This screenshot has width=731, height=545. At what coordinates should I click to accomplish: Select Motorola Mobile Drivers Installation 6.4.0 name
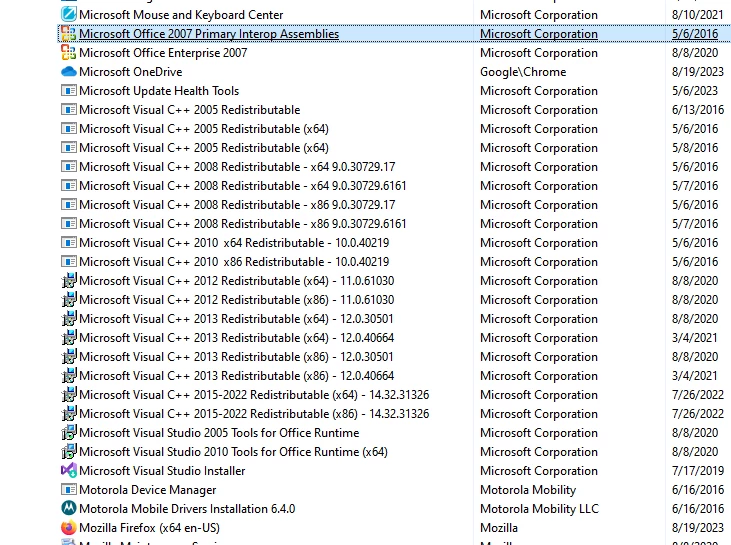point(187,509)
